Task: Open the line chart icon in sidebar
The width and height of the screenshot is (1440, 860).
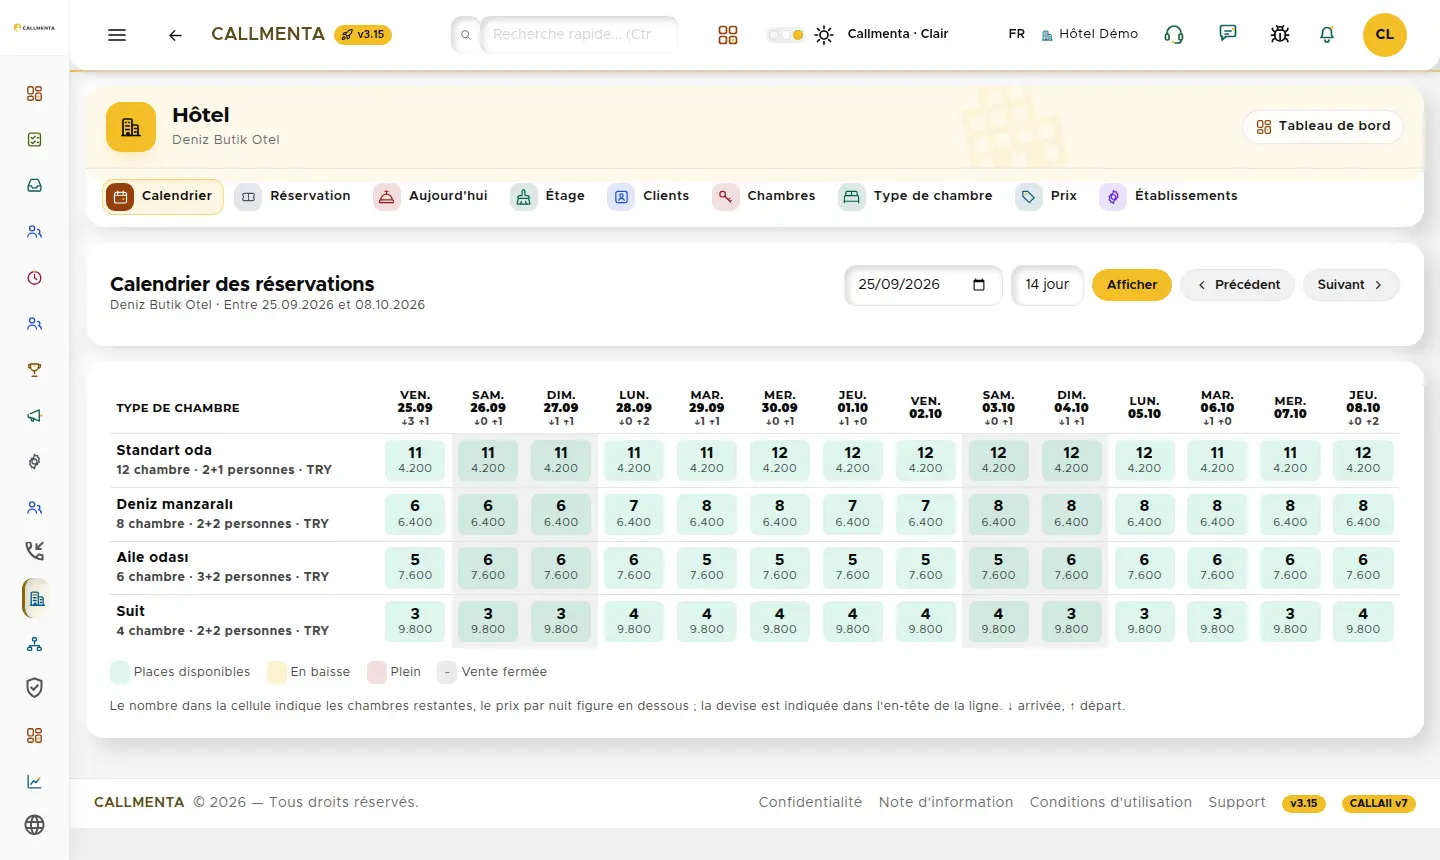Action: 35,782
